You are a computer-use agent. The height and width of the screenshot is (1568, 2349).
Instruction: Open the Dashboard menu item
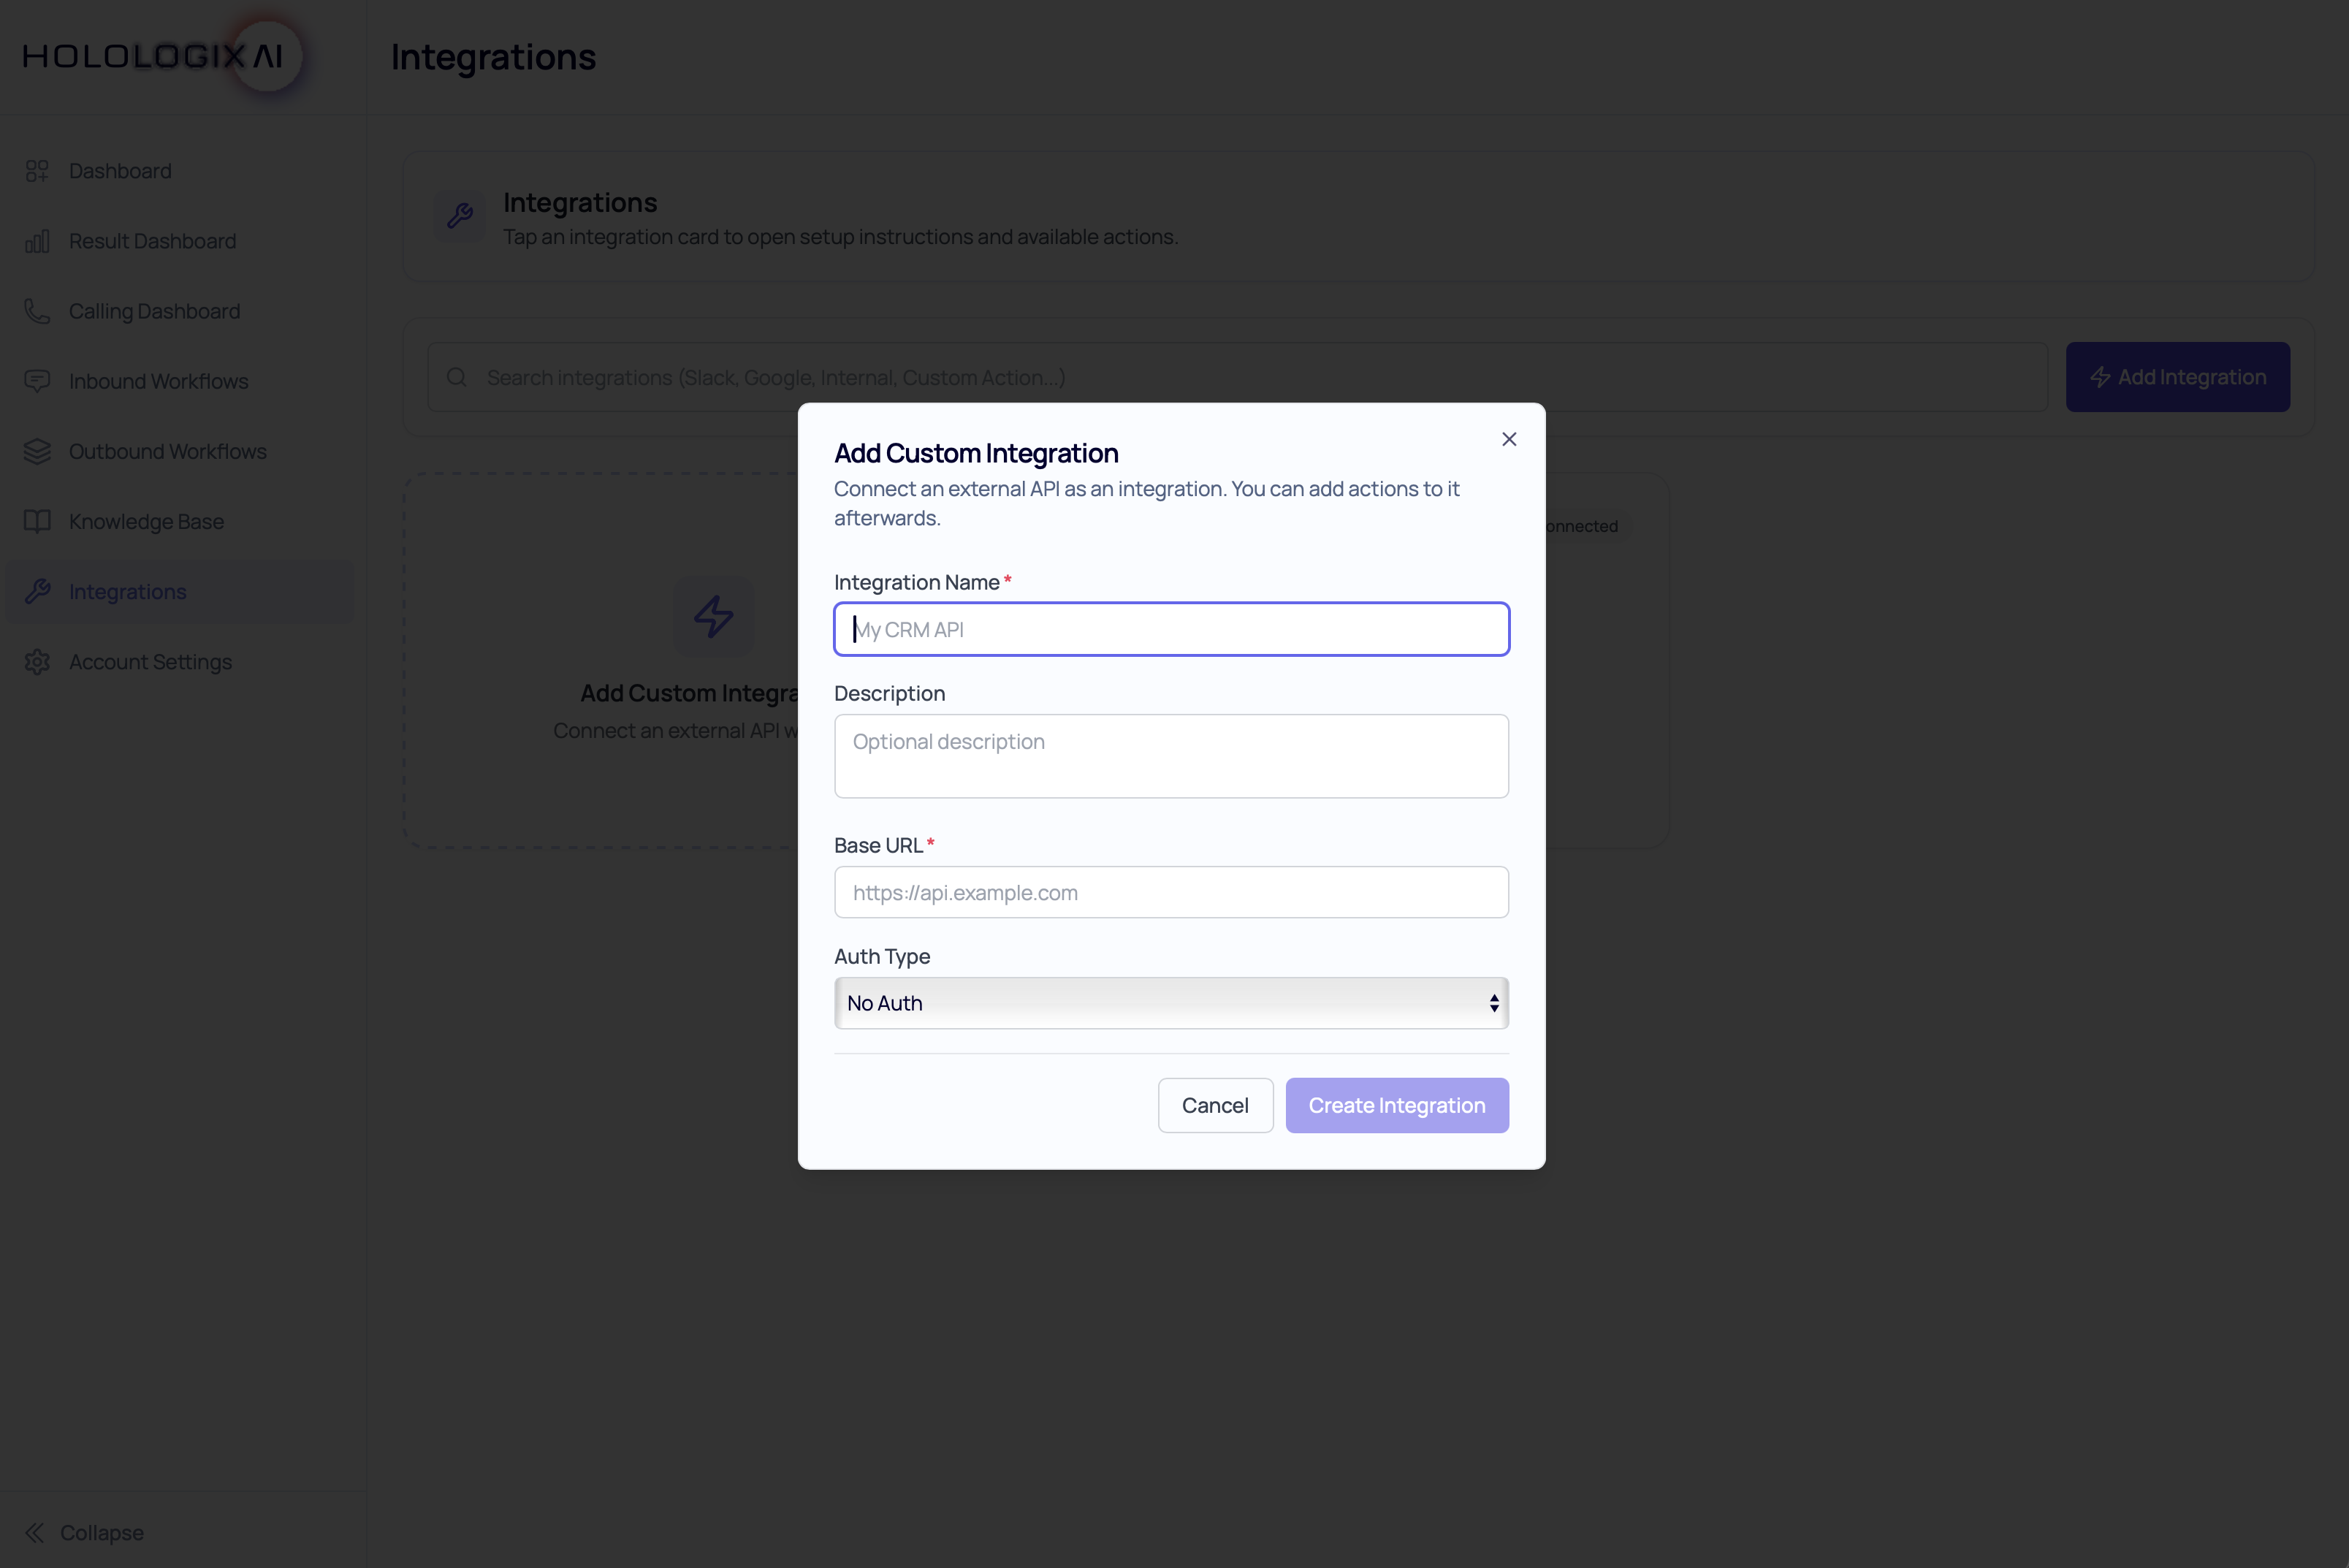180,171
